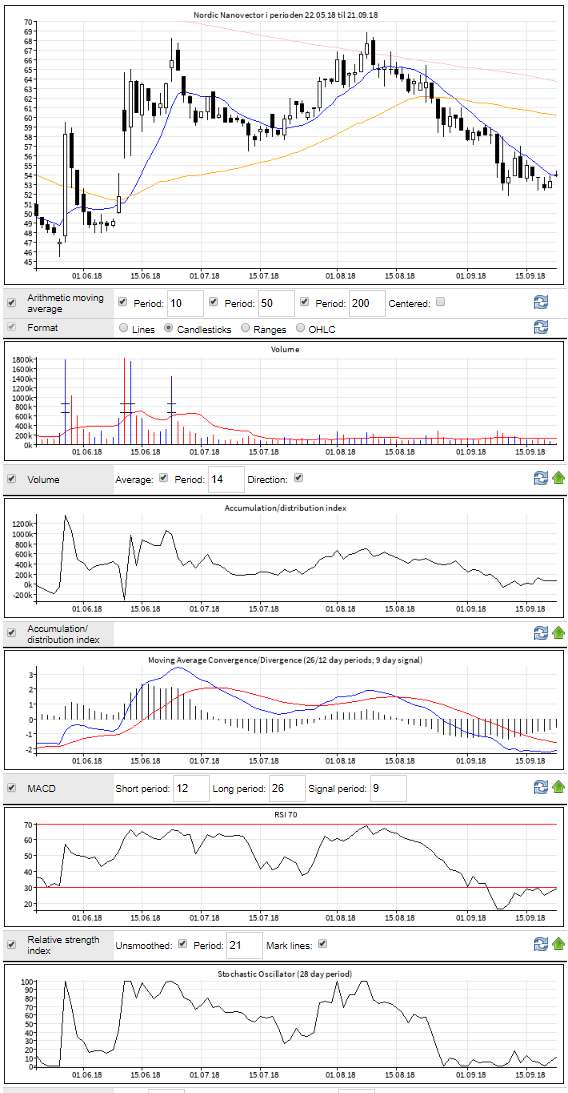Click the 'Centered:' label text
This screenshot has height=1093, width=568.
point(409,303)
